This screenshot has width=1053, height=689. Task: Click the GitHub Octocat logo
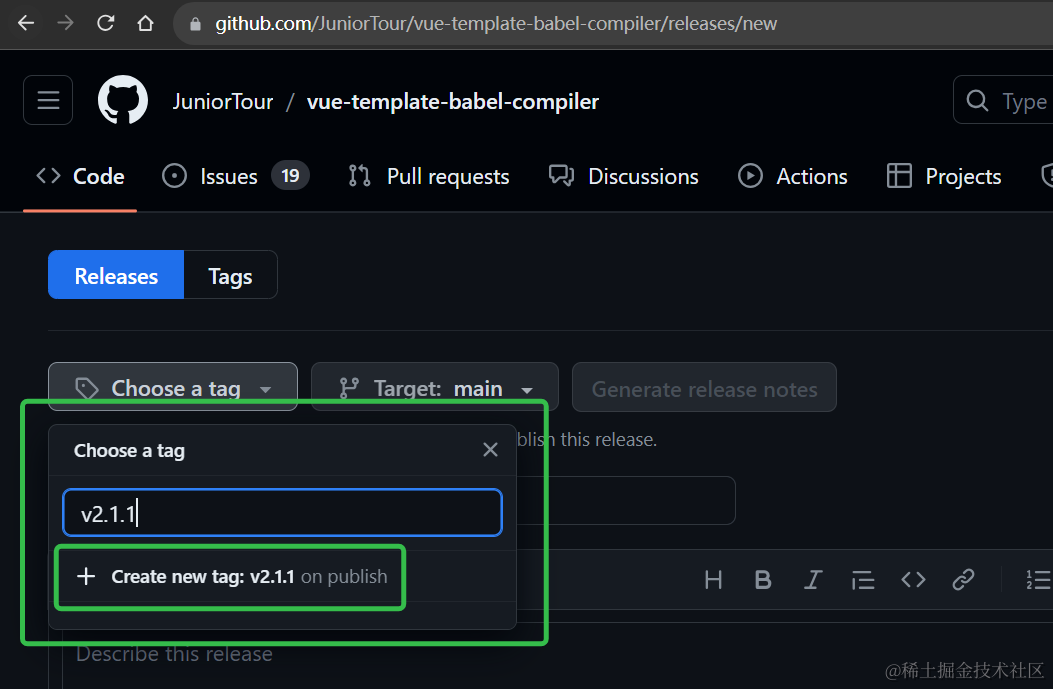point(123,101)
